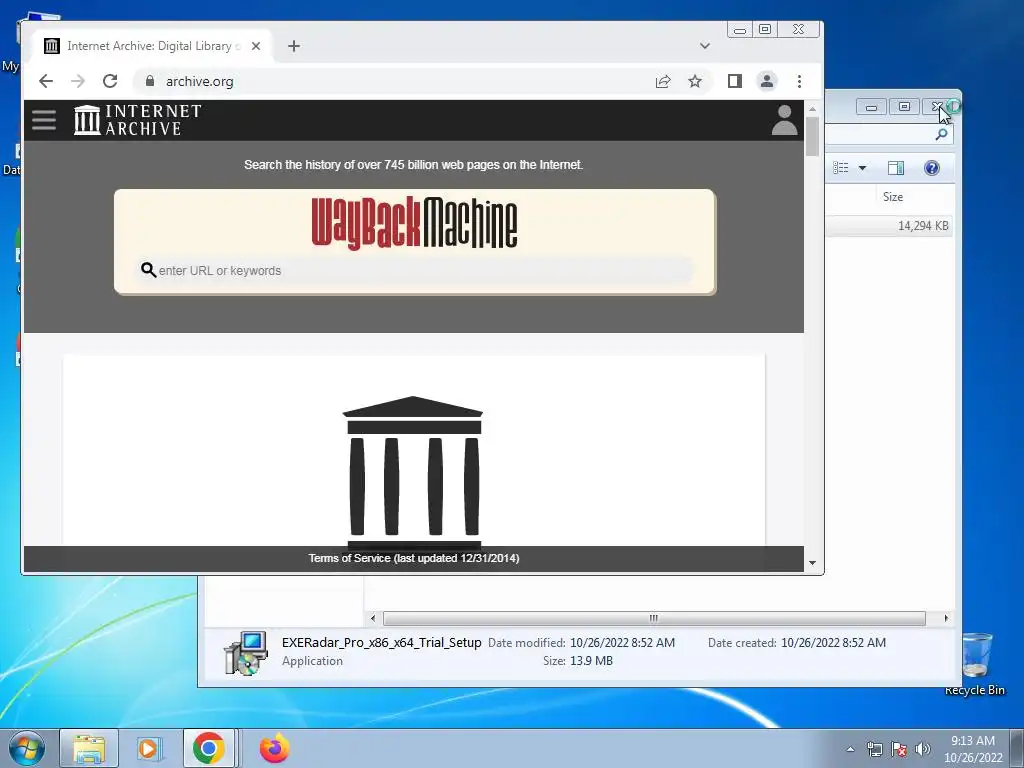The height and width of the screenshot is (768, 1024).
Task: Open Chrome three-dot menu
Action: pyautogui.click(x=799, y=81)
